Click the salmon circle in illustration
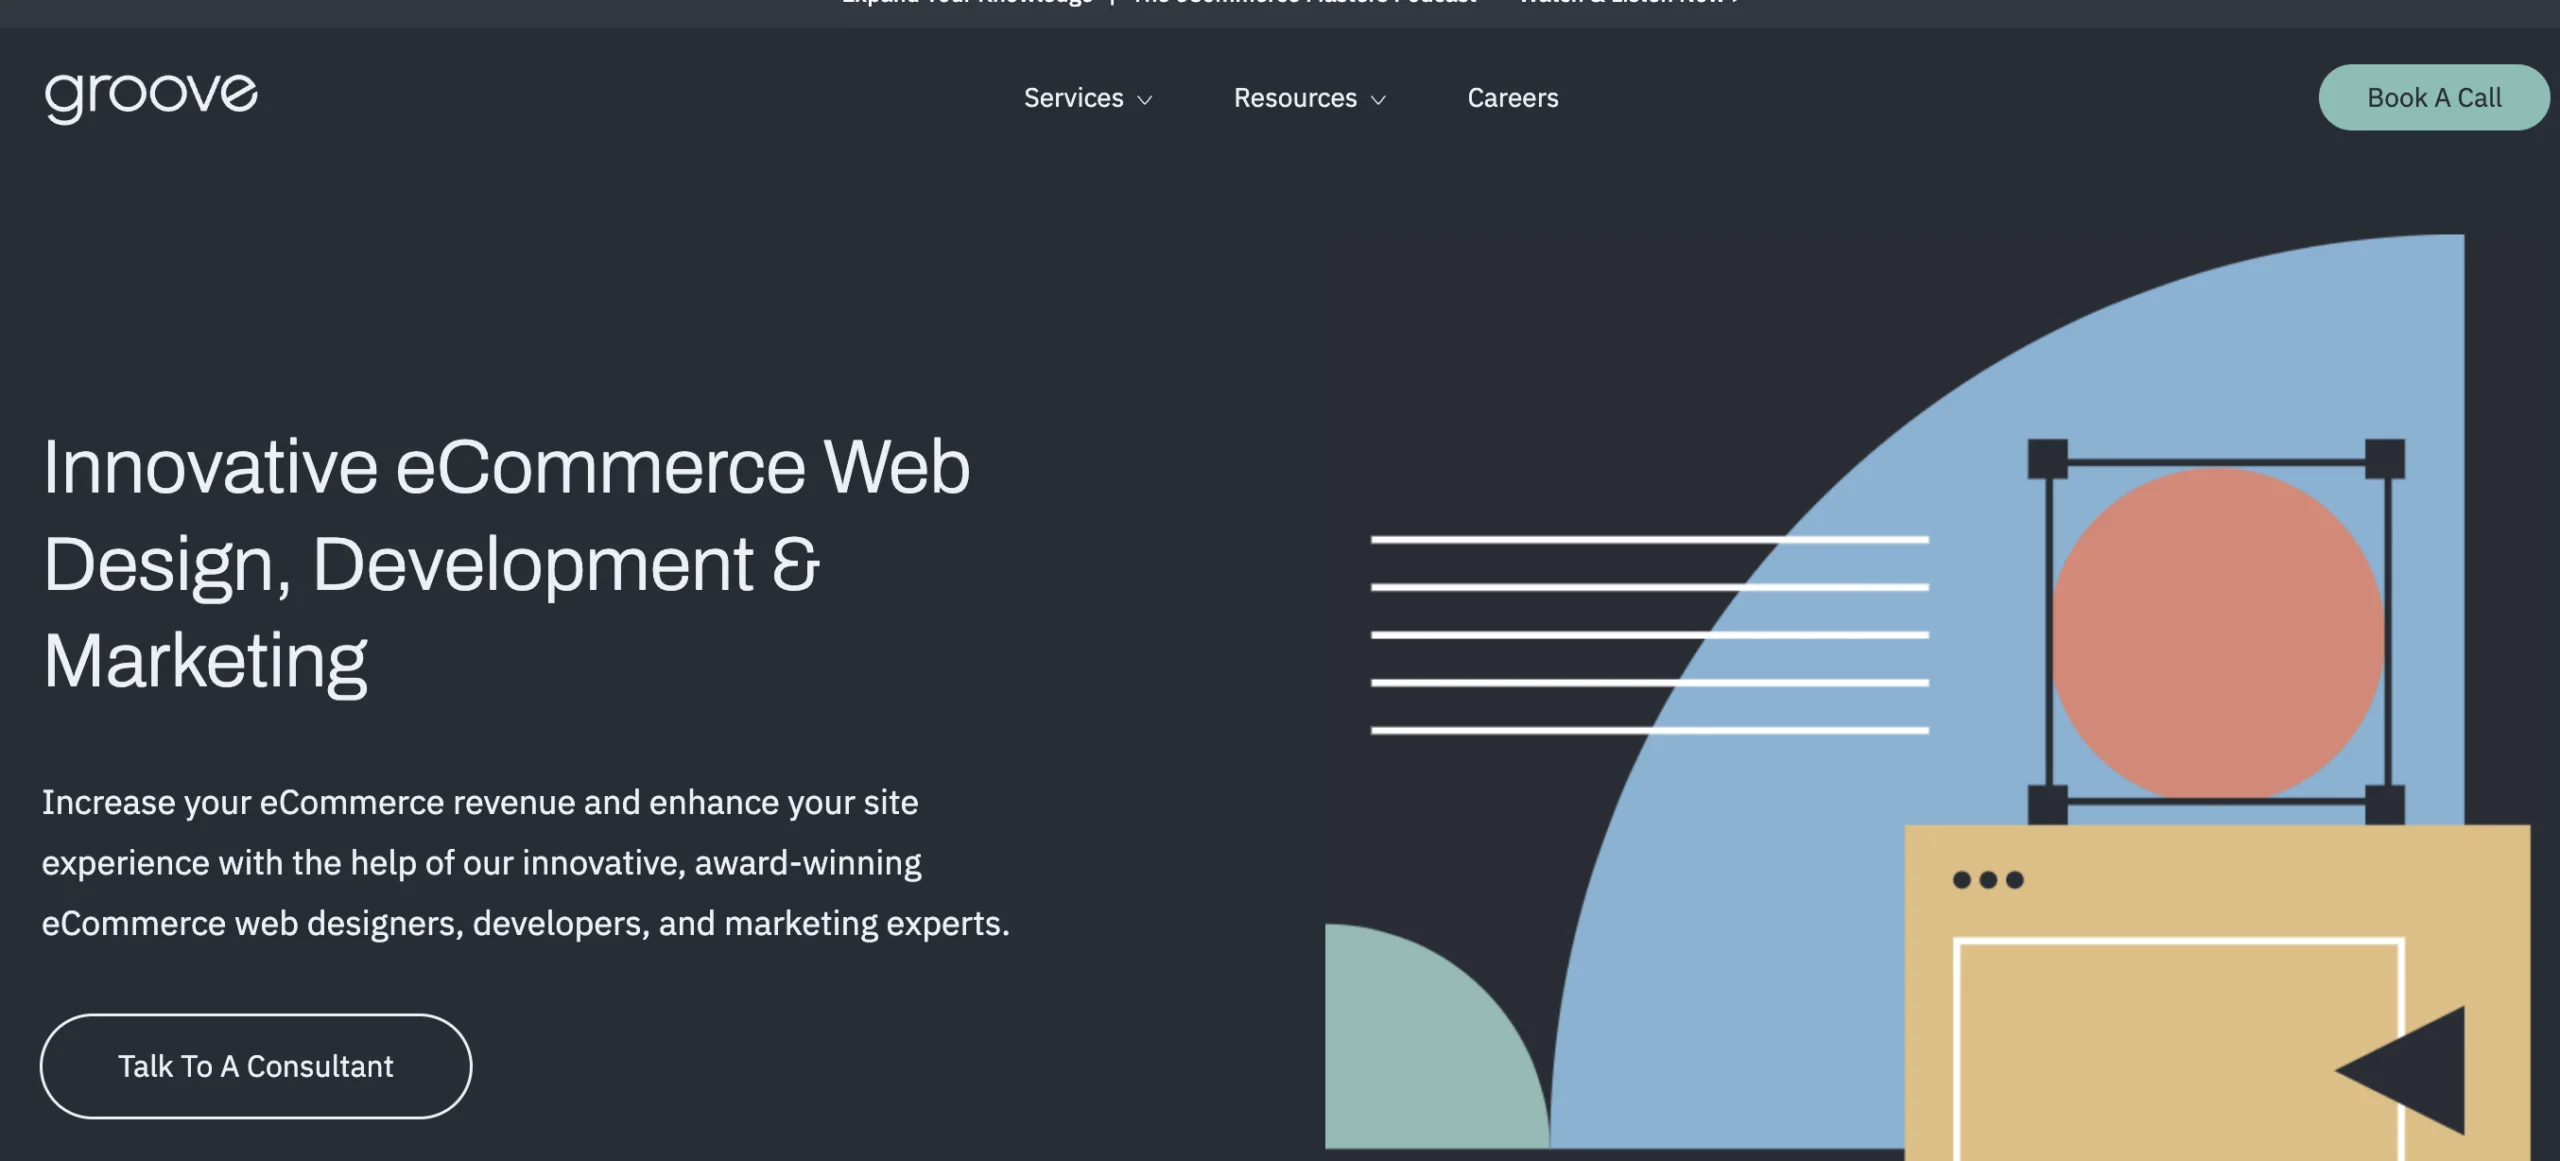2560x1161 pixels. coord(2217,632)
